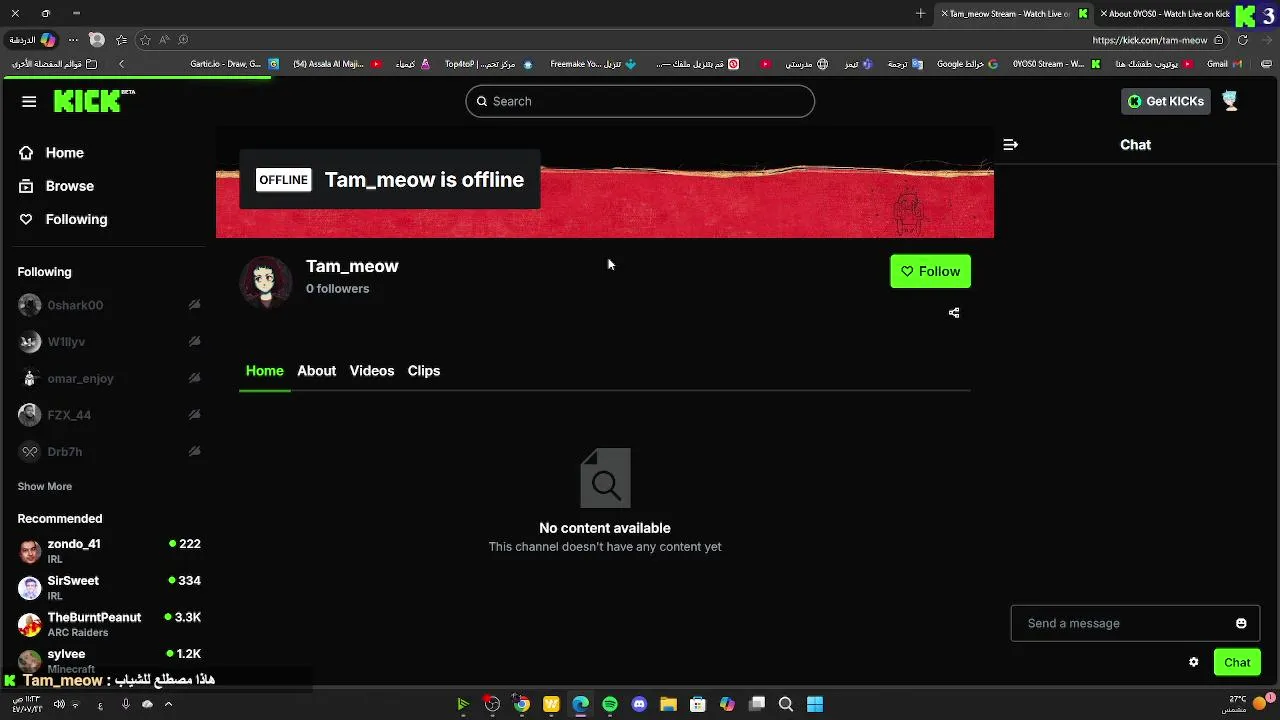Open Windows Start menu
The width and height of the screenshot is (1280, 720).
pos(815,704)
